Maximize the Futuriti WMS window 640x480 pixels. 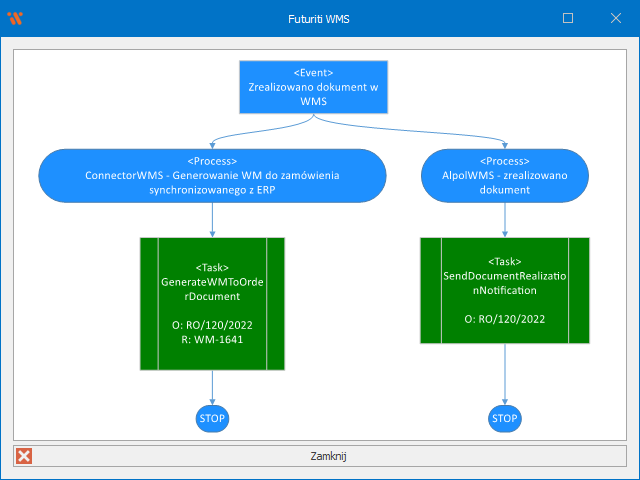pos(568,18)
